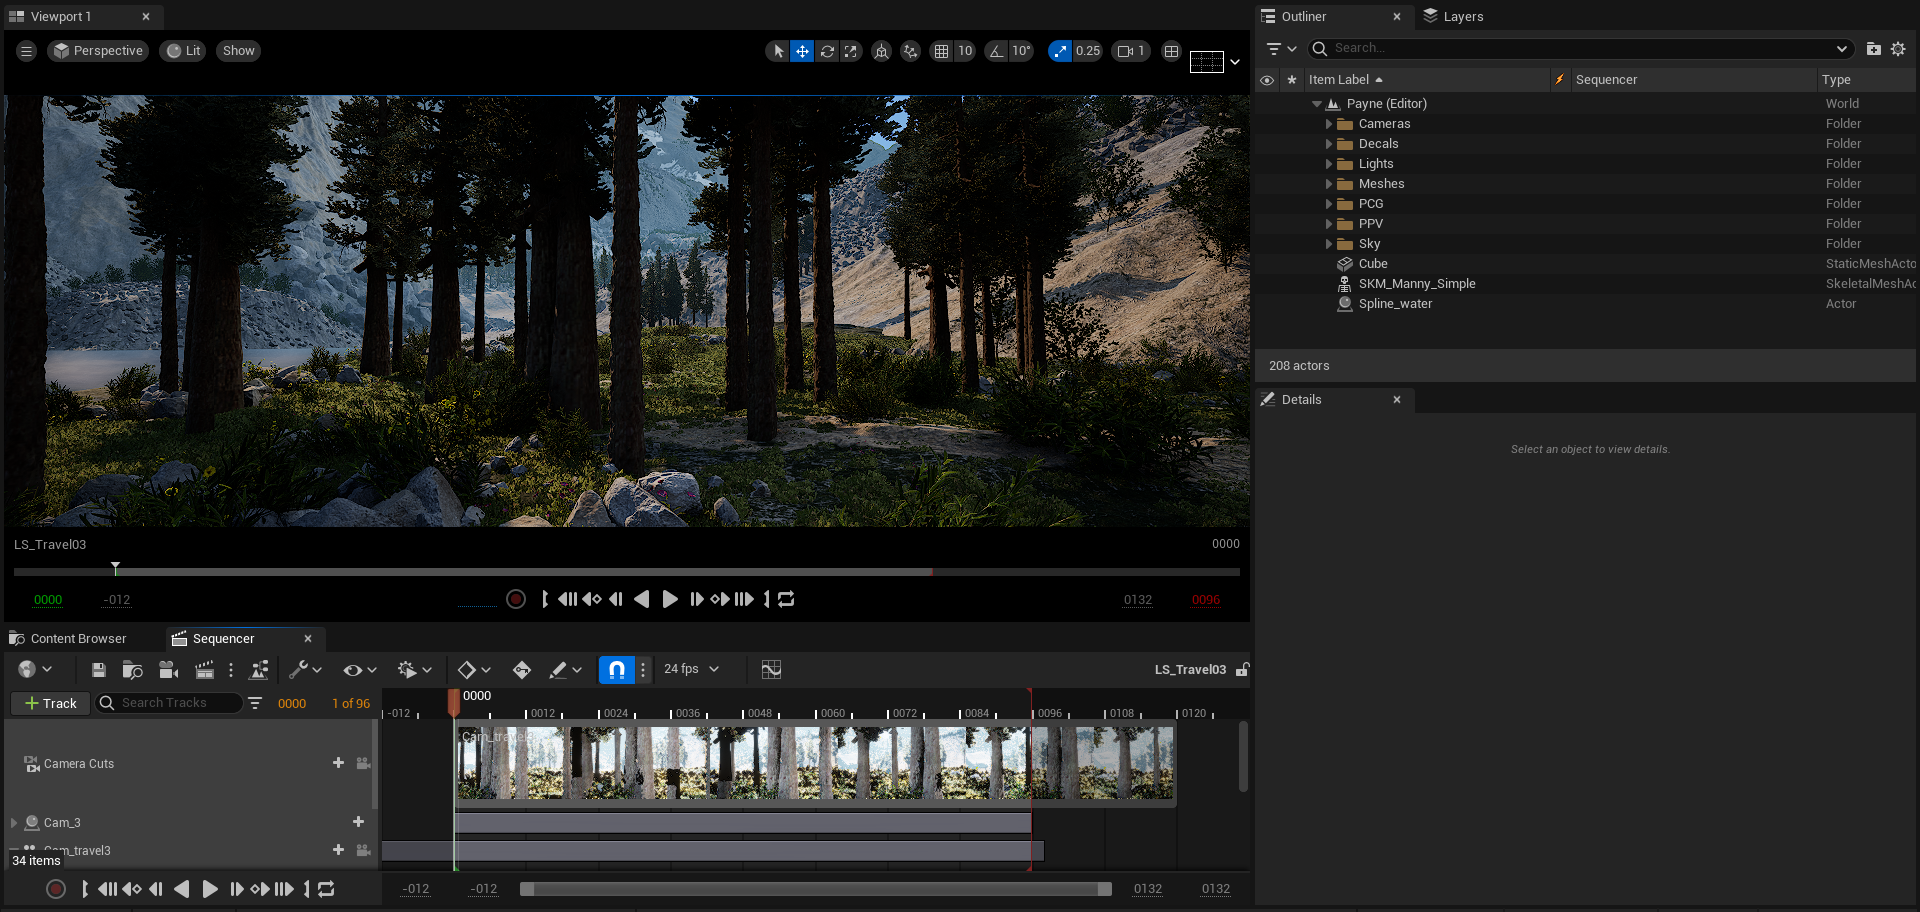Add camera cut with plus icon
This screenshot has height=912, width=1920.
click(x=338, y=763)
